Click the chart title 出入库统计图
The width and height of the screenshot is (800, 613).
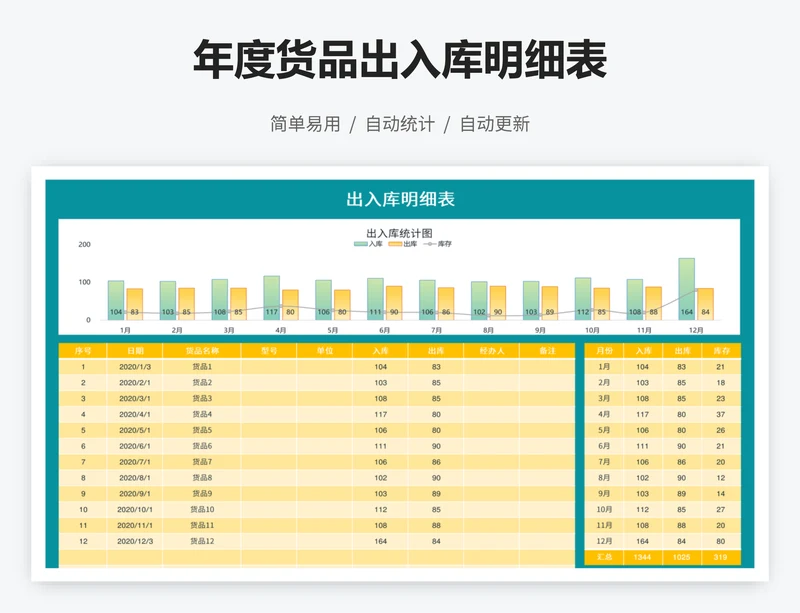399,233
